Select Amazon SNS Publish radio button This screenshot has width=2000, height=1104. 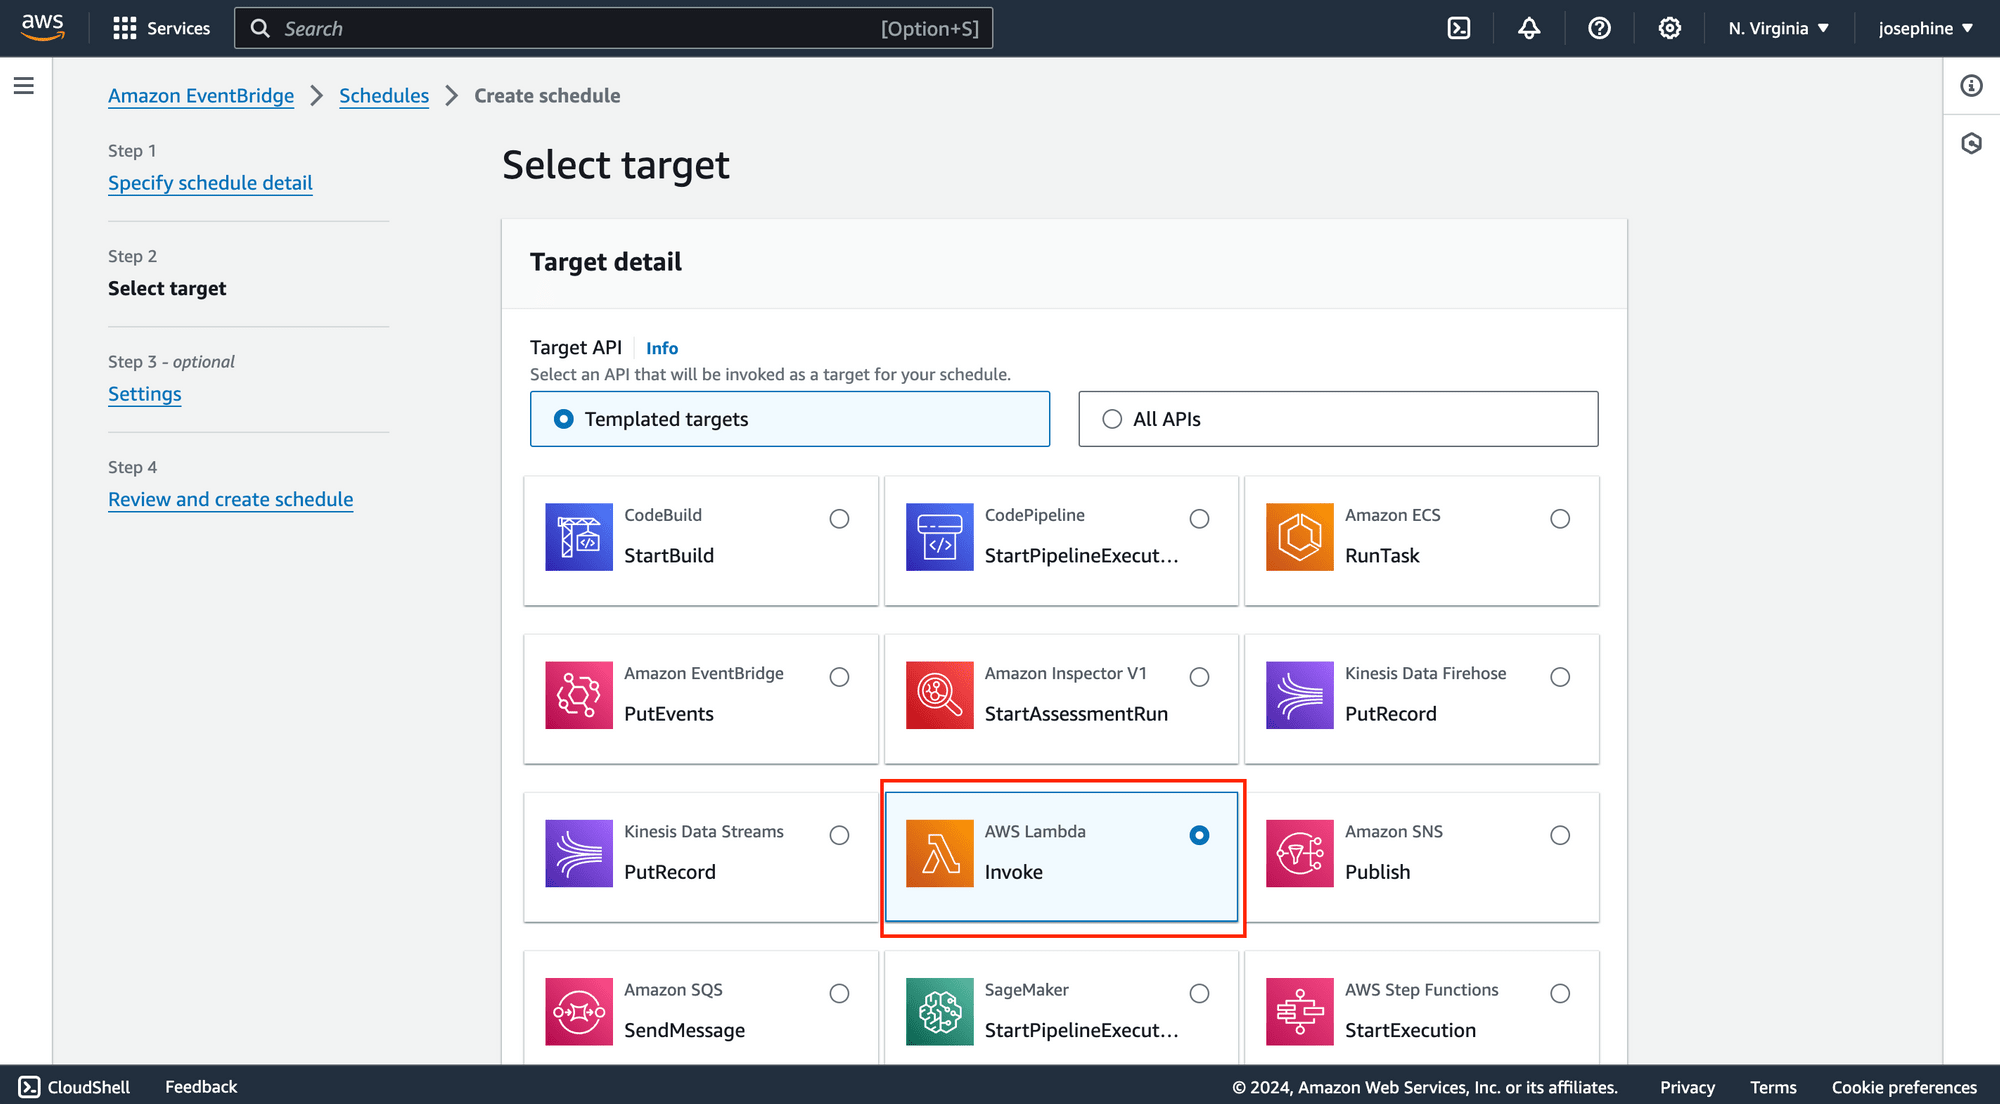click(x=1560, y=835)
